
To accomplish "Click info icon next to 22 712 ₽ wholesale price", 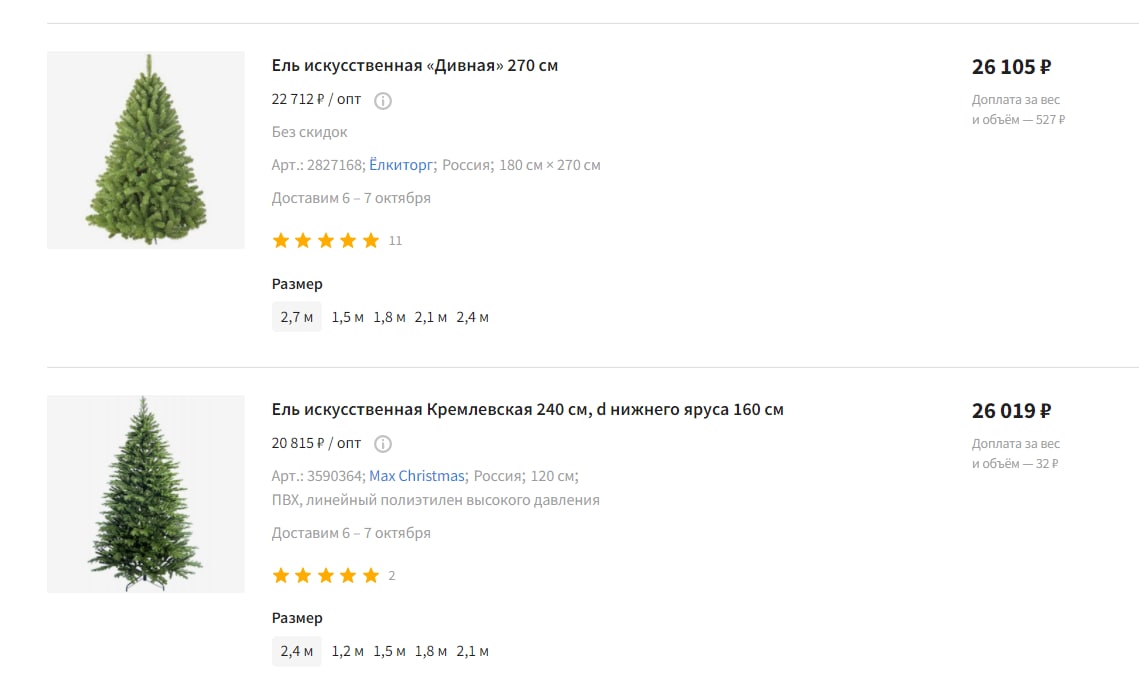I will point(383,100).
